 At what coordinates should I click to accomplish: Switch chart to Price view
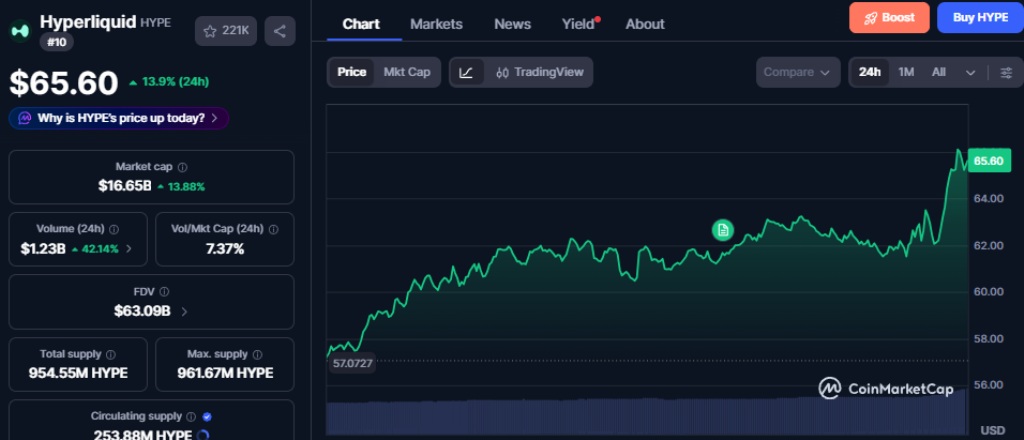[x=351, y=72]
